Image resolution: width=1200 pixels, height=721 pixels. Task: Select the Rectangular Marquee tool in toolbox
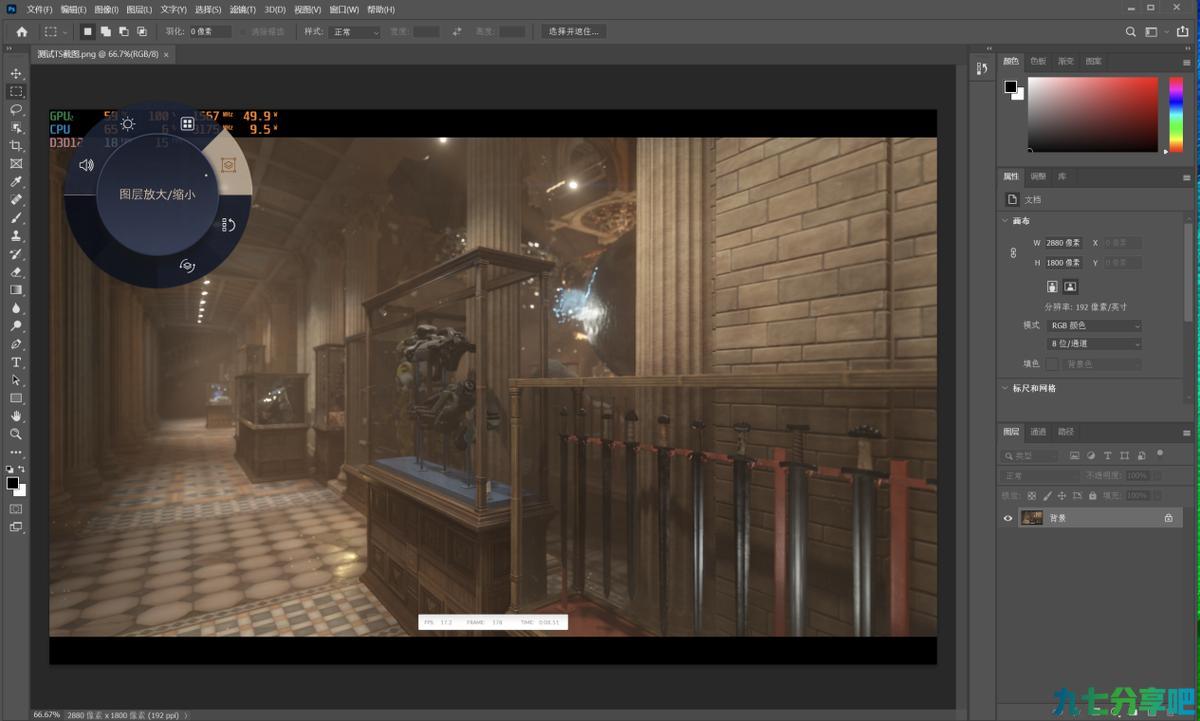click(16, 91)
